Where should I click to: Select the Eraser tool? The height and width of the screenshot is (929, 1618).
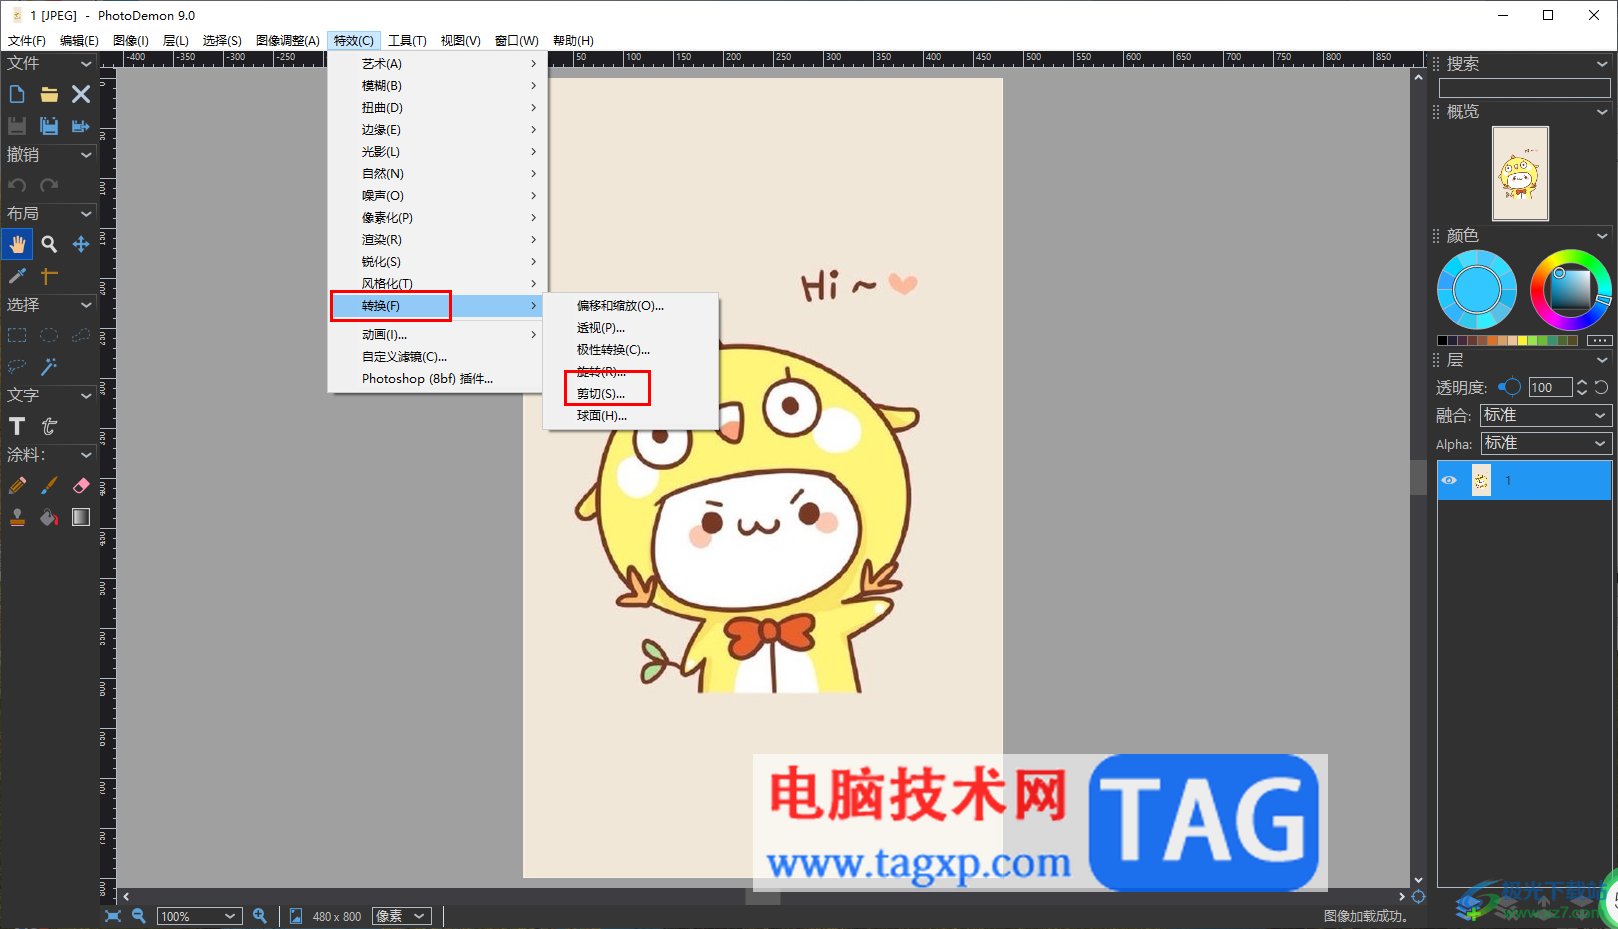click(x=81, y=485)
